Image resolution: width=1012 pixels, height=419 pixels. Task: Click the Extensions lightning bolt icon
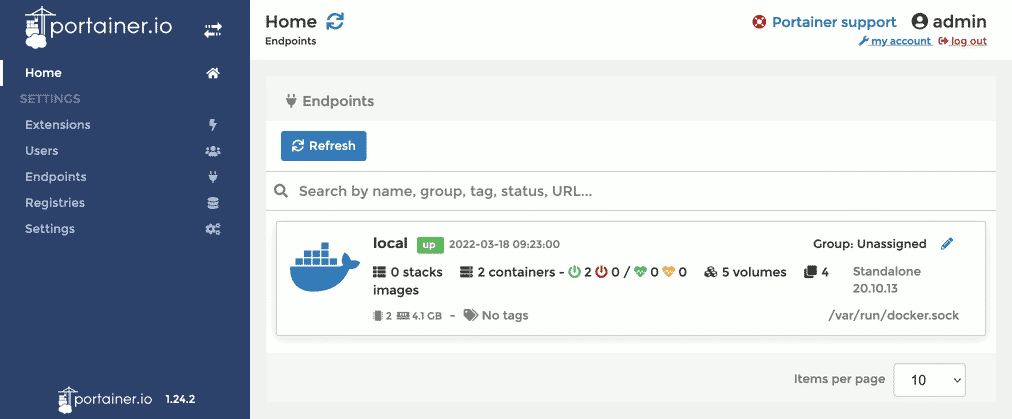(x=213, y=125)
